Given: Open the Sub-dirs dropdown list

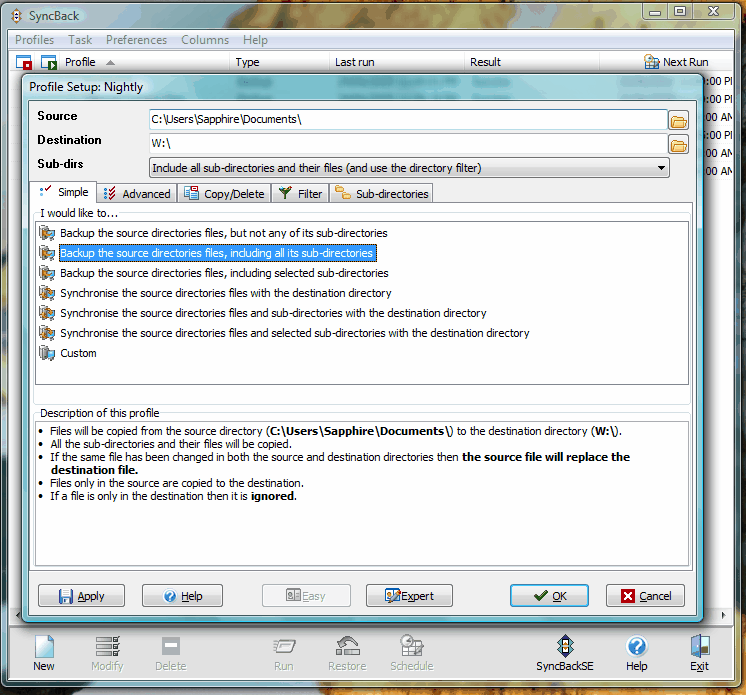Looking at the screenshot, I should pyautogui.click(x=661, y=168).
